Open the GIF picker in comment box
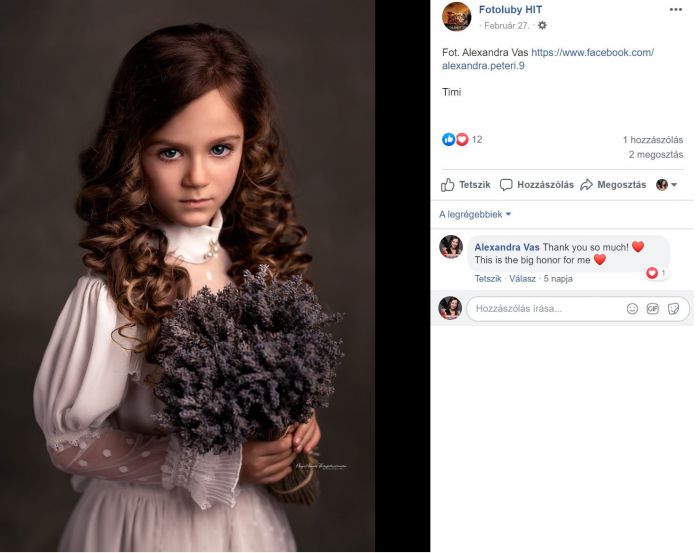Image resolution: width=700 pixels, height=553 pixels. click(653, 308)
